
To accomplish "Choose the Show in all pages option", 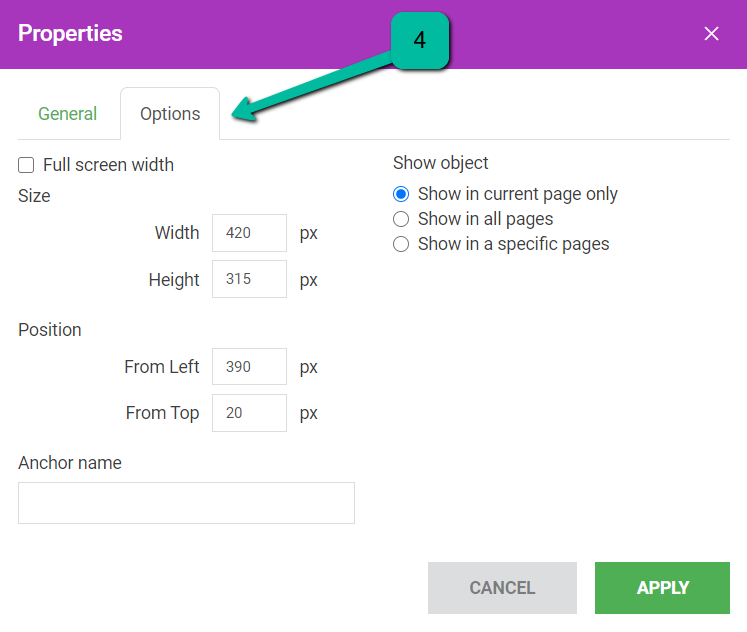I will 401,219.
